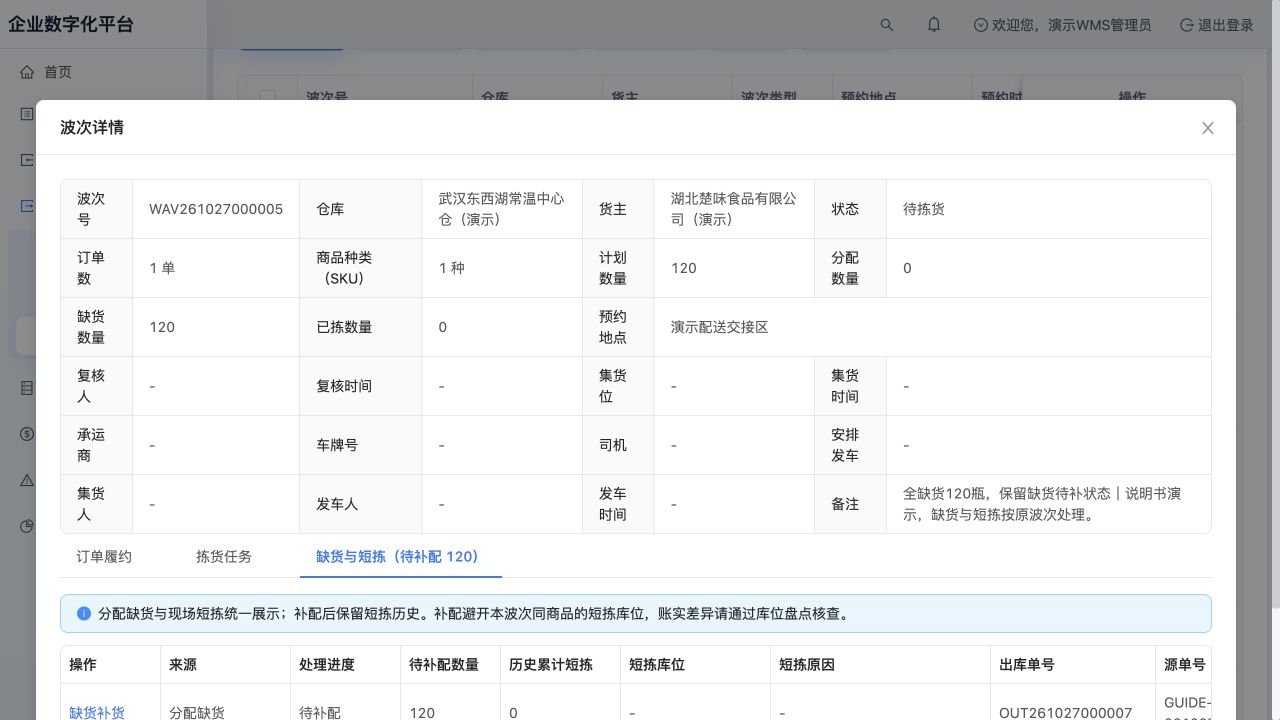Click the remark text starting 全缺货120瓶
This screenshot has height=720, width=1280.
pyautogui.click(x=1042, y=504)
